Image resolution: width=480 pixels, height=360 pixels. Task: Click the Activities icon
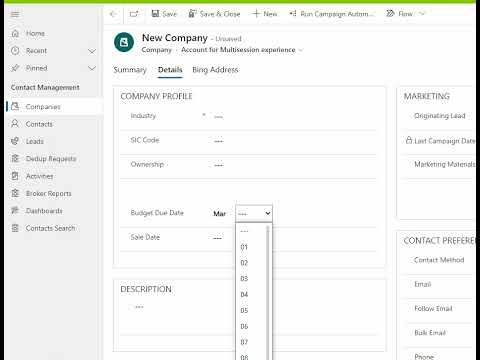15,176
